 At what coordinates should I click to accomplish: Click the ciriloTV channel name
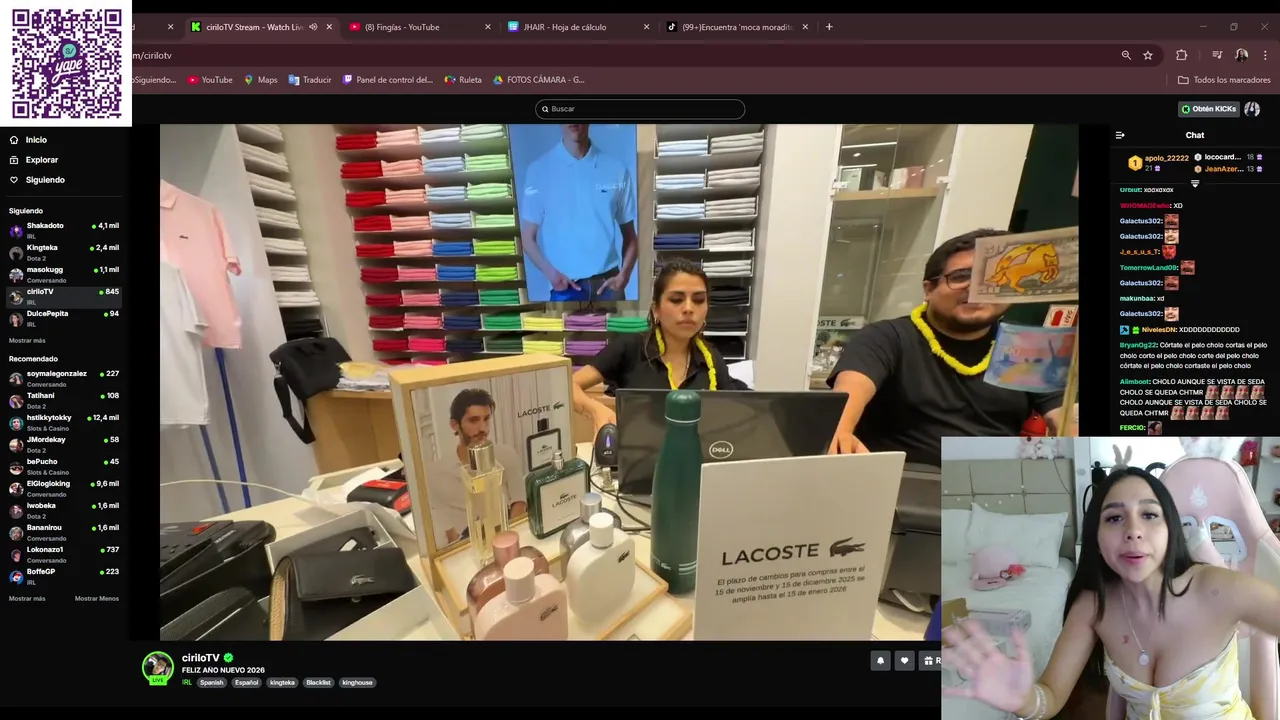(x=200, y=658)
